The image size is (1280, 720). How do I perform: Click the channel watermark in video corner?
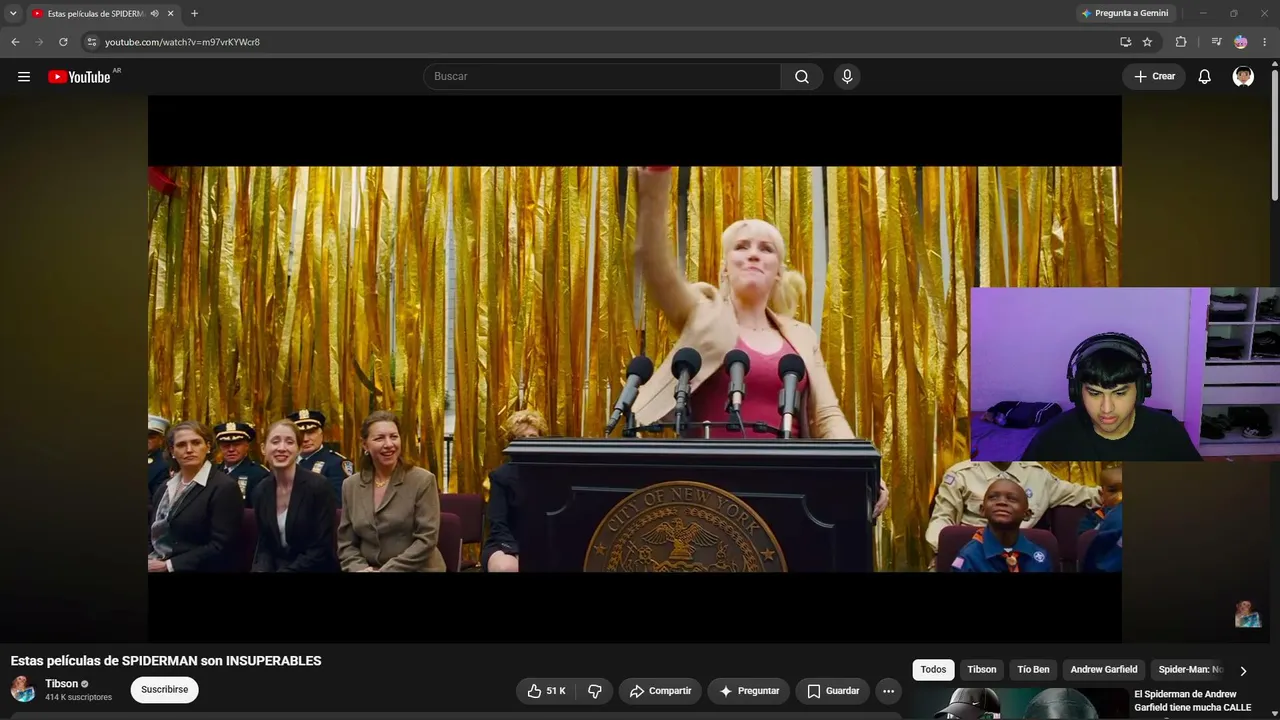coord(1248,614)
